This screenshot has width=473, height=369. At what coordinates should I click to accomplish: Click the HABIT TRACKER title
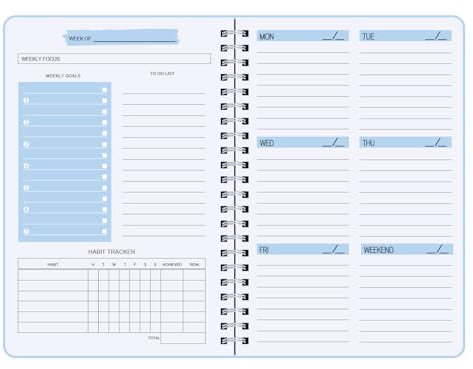tap(112, 252)
